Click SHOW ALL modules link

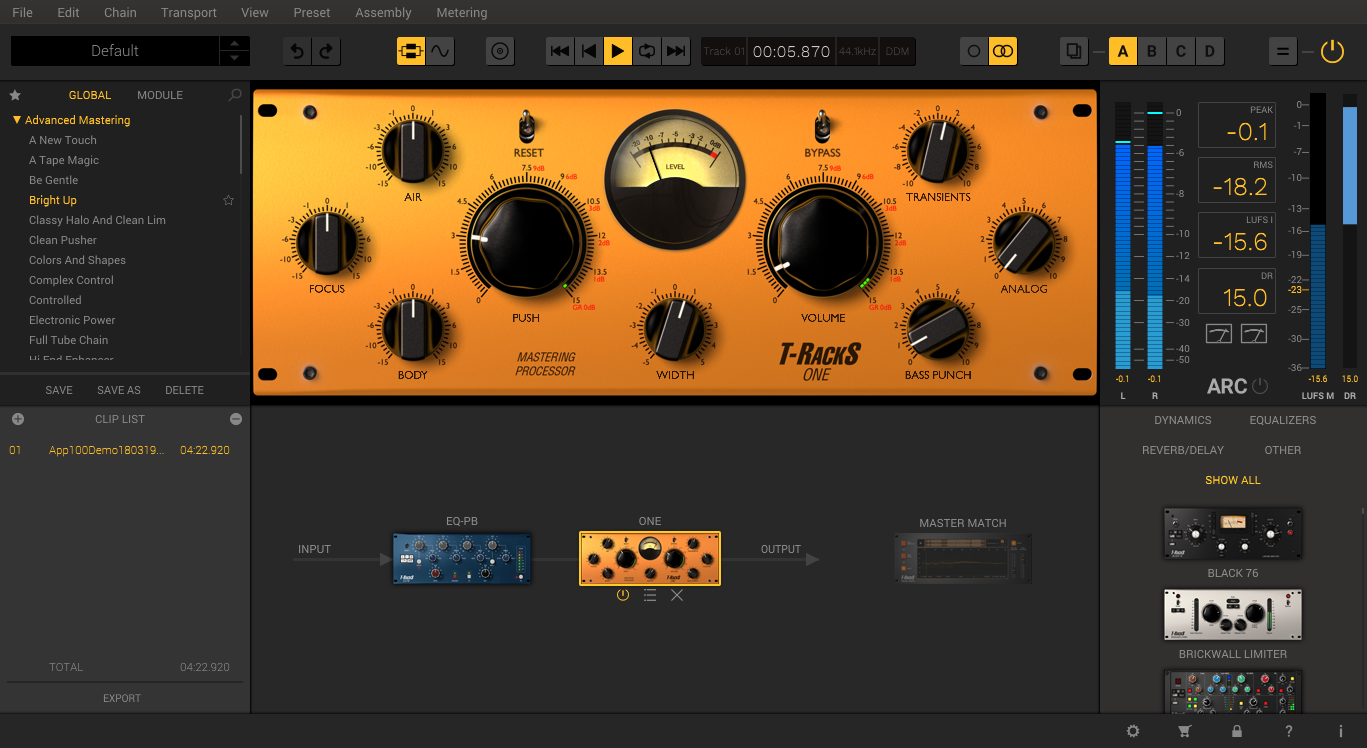coord(1233,480)
